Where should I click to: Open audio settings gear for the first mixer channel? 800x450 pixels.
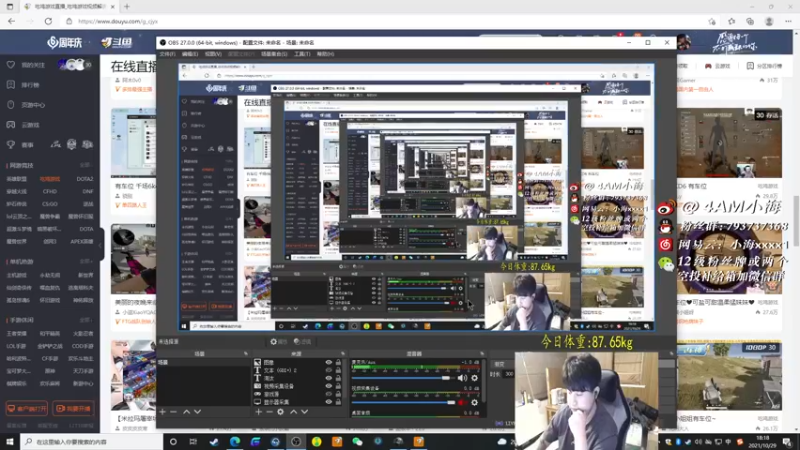[x=474, y=378]
